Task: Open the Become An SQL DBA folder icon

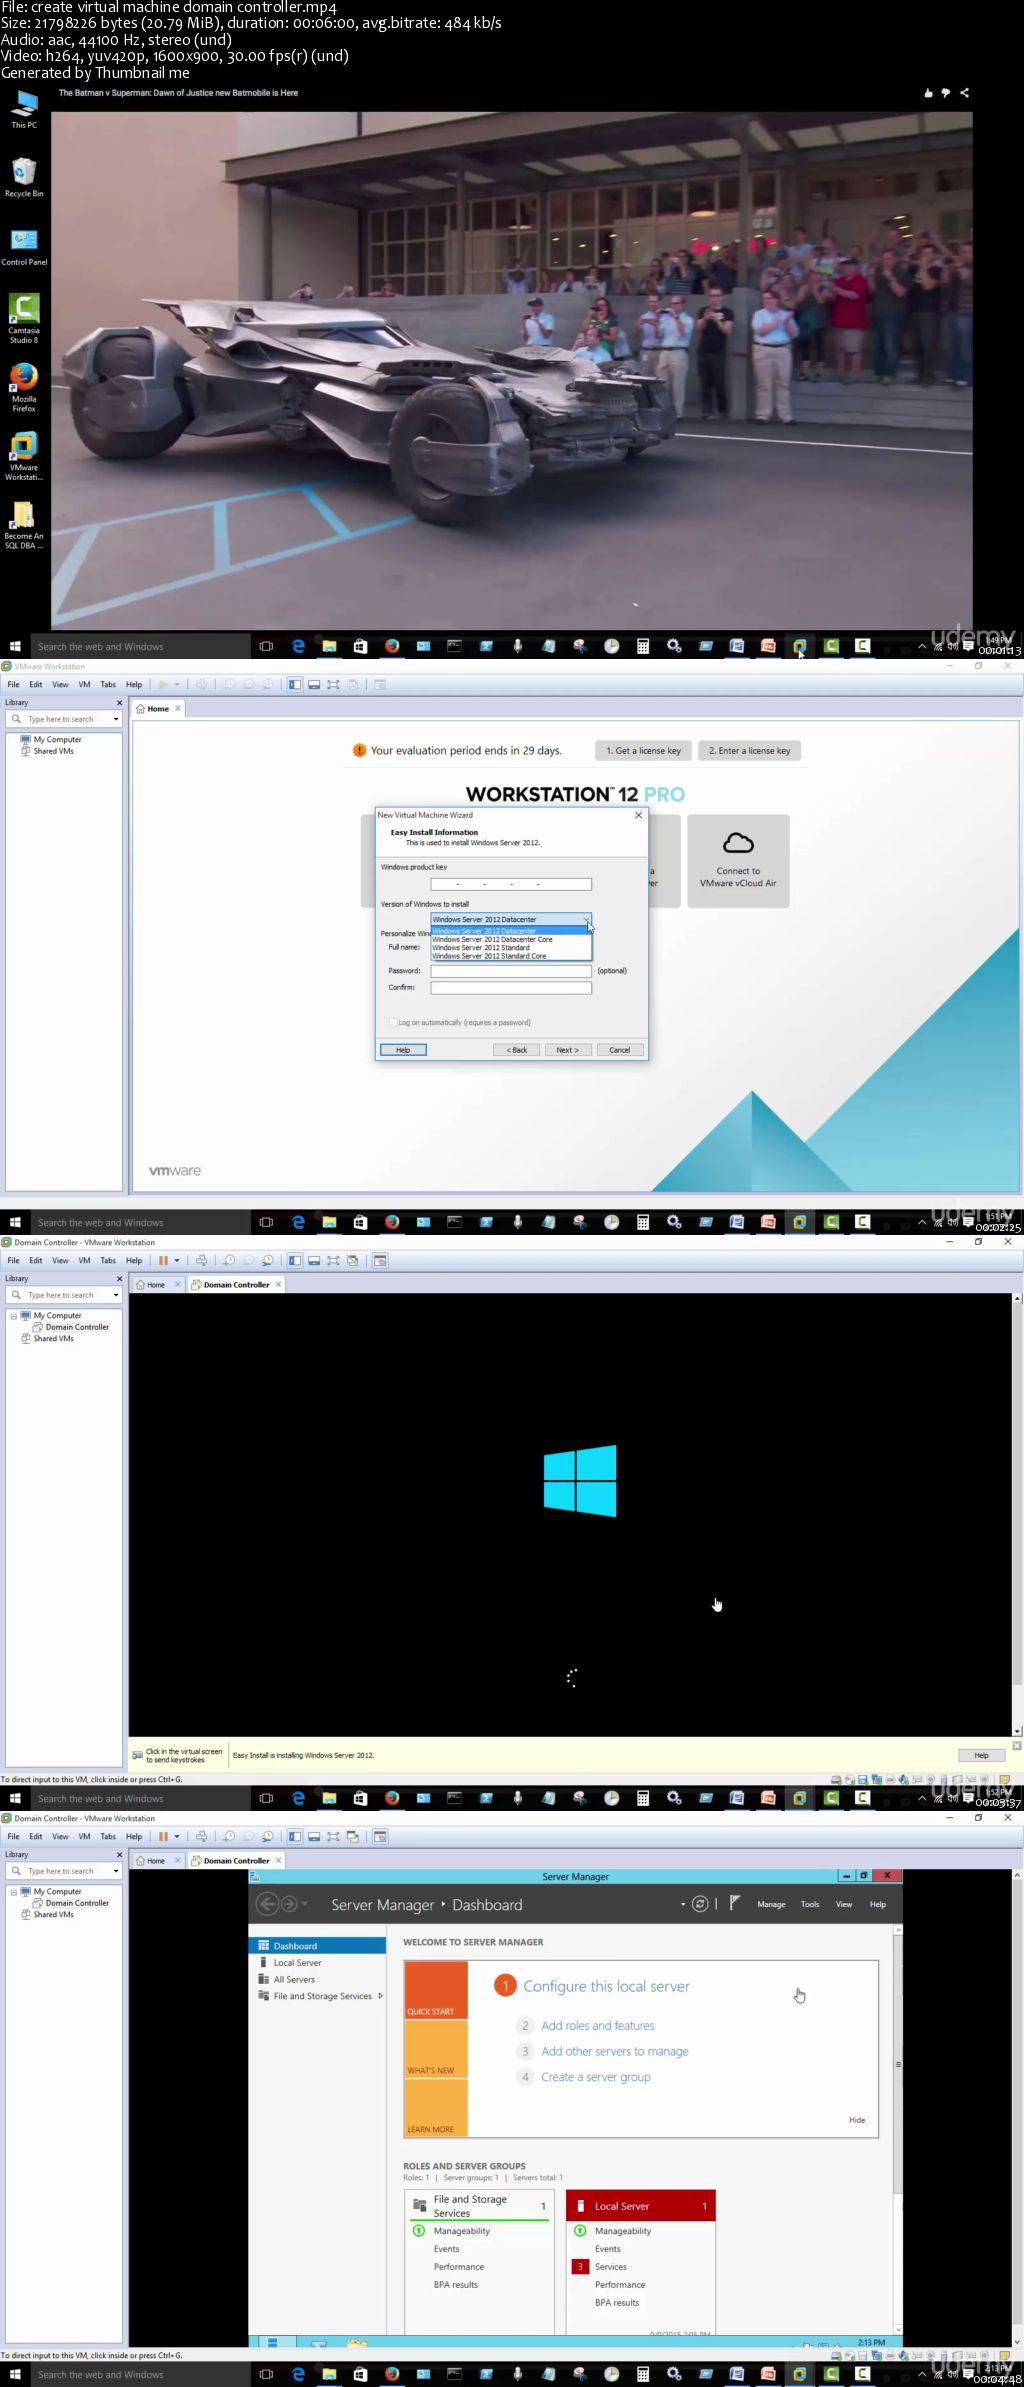Action: point(24,525)
